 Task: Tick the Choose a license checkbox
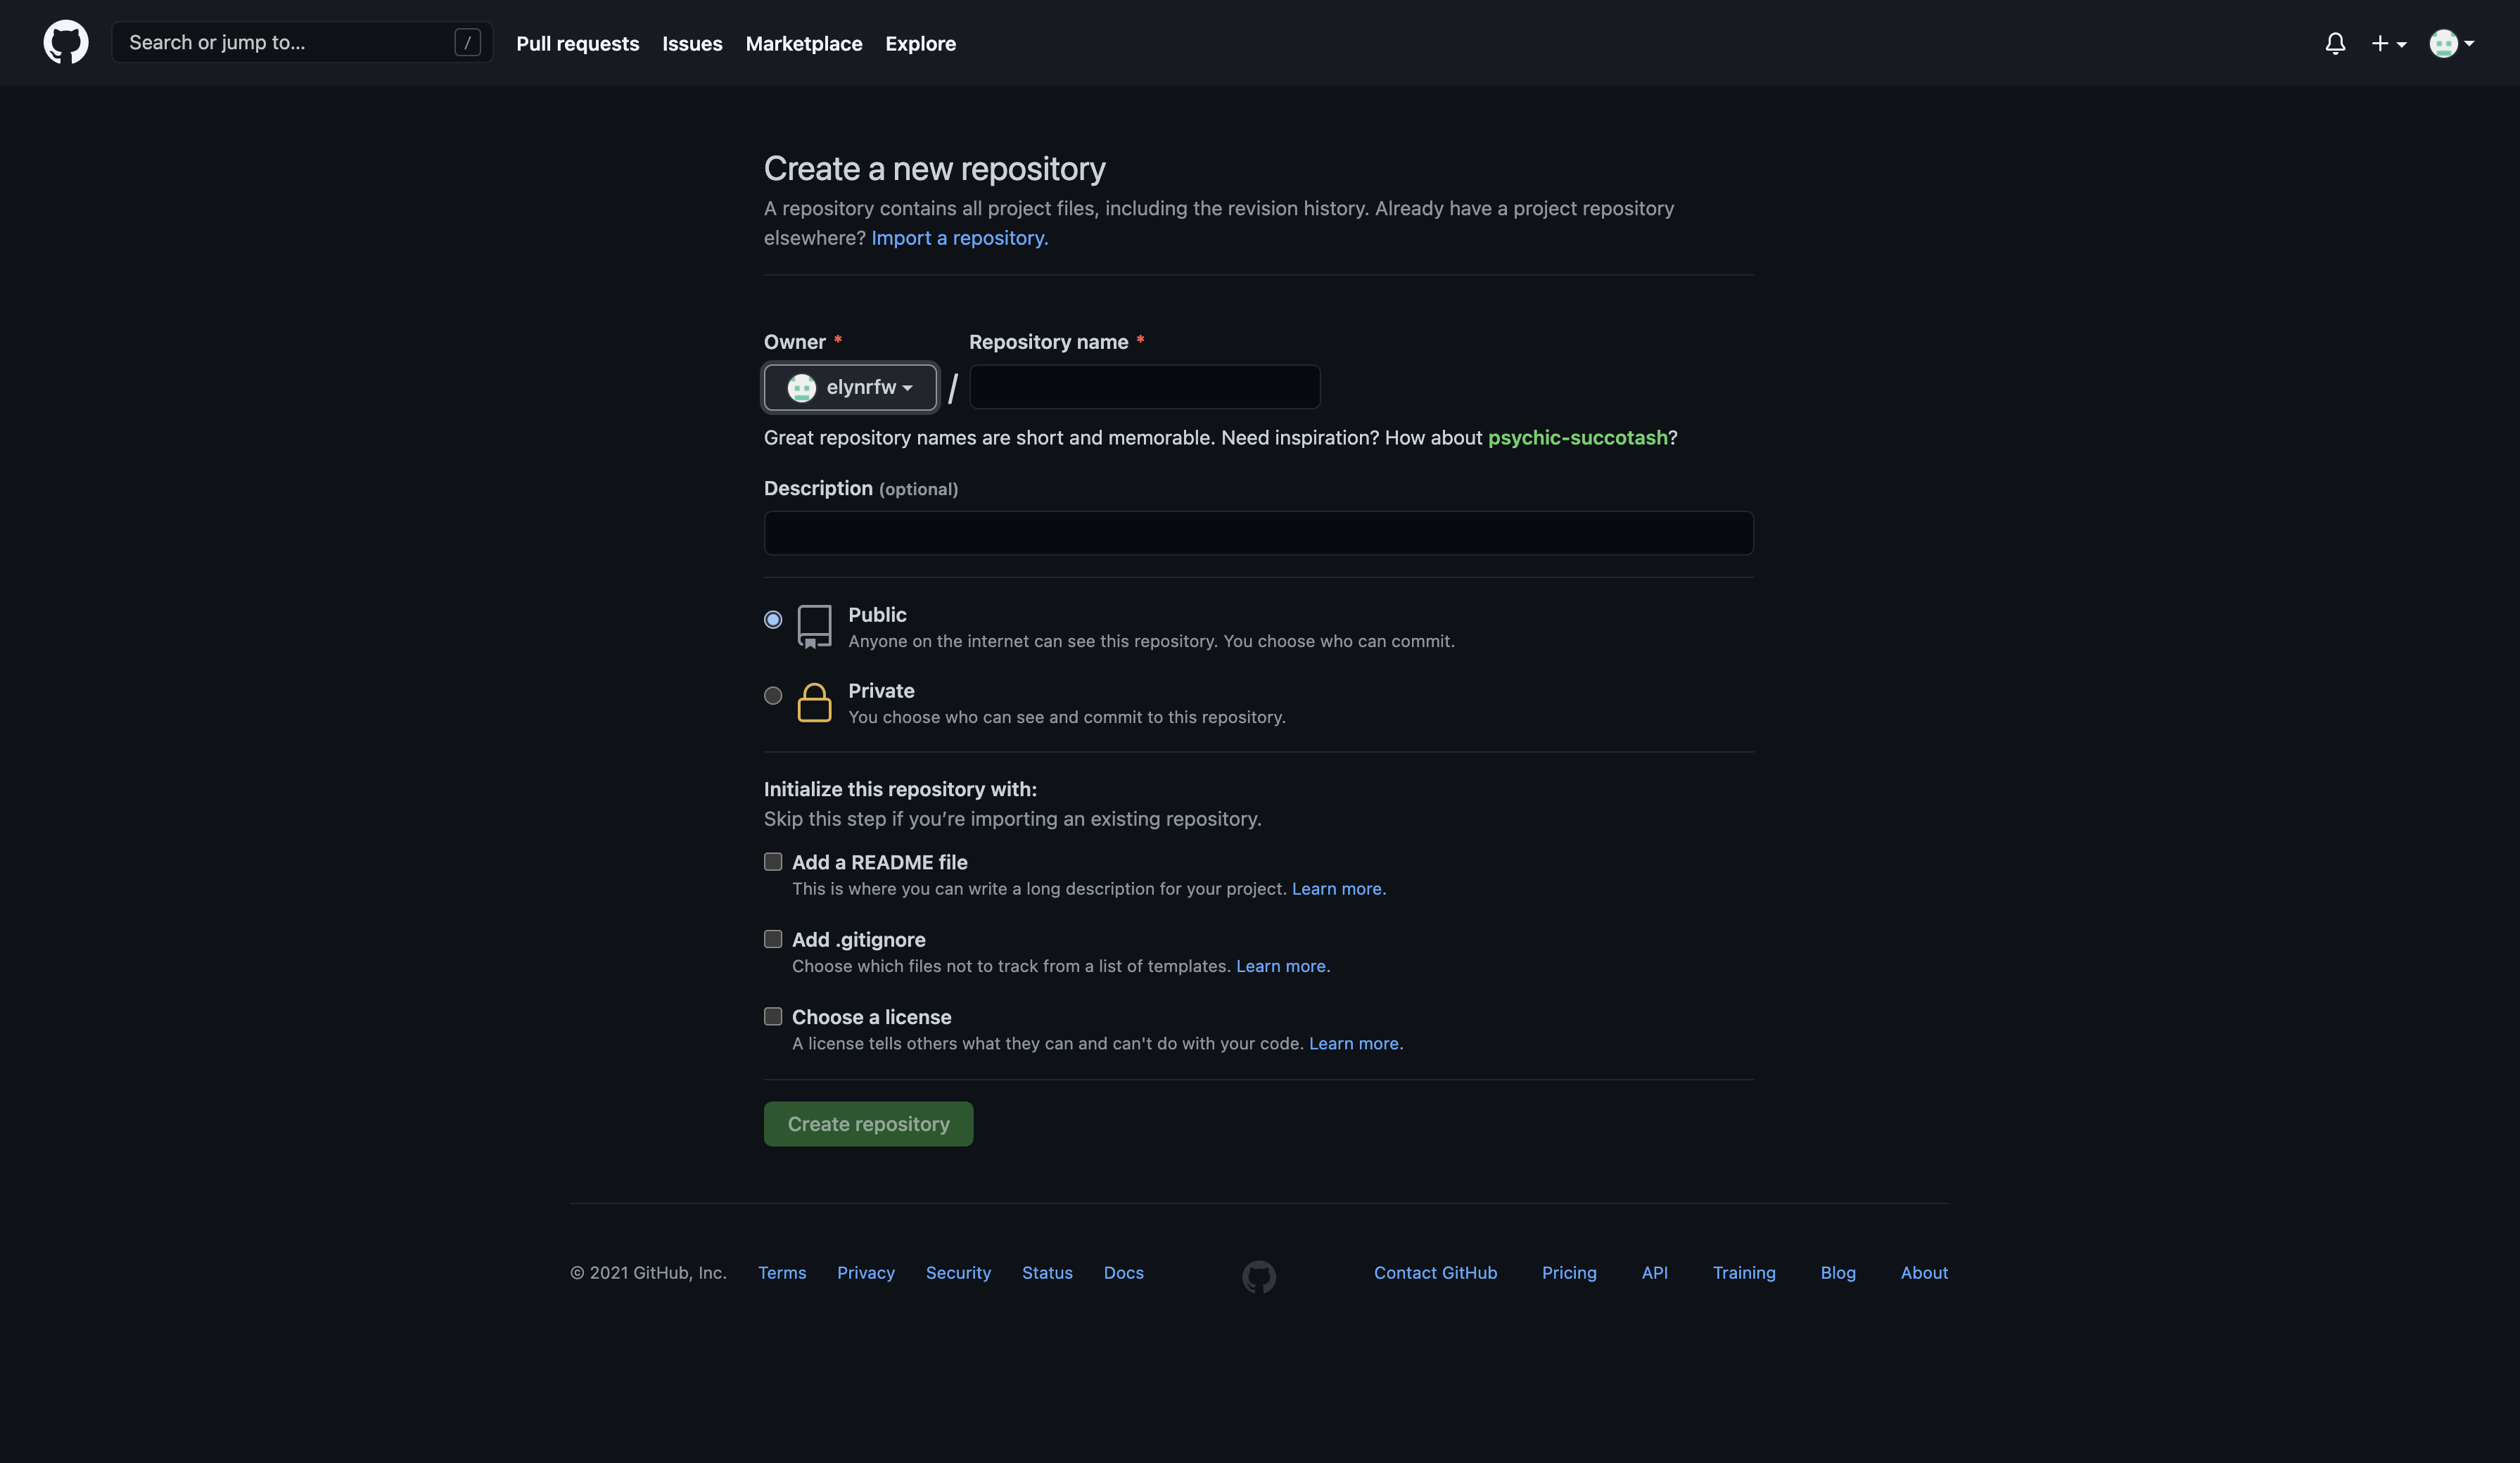click(773, 1016)
